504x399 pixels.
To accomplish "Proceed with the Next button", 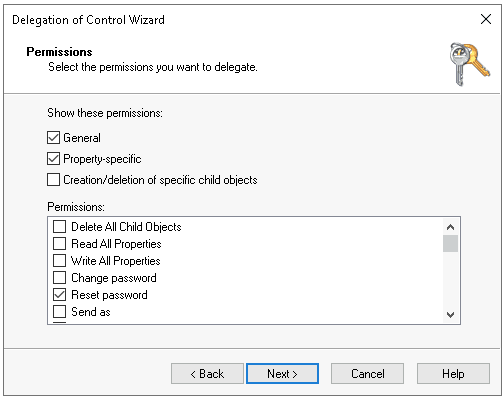I will (x=282, y=374).
